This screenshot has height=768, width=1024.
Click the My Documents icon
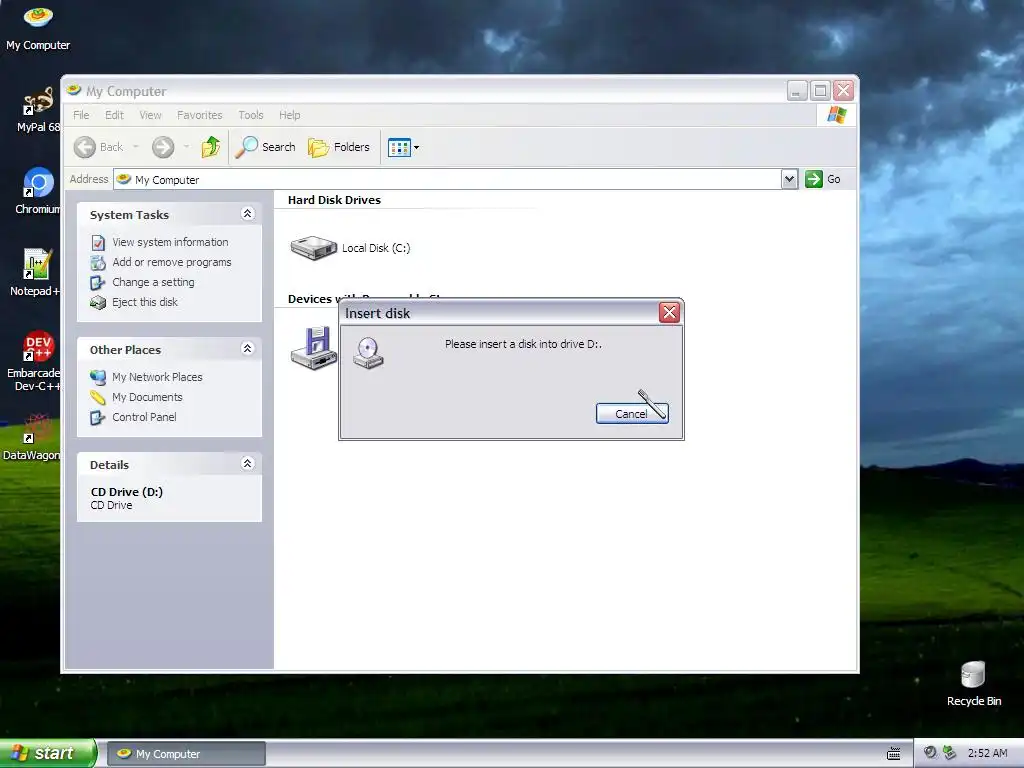click(98, 398)
